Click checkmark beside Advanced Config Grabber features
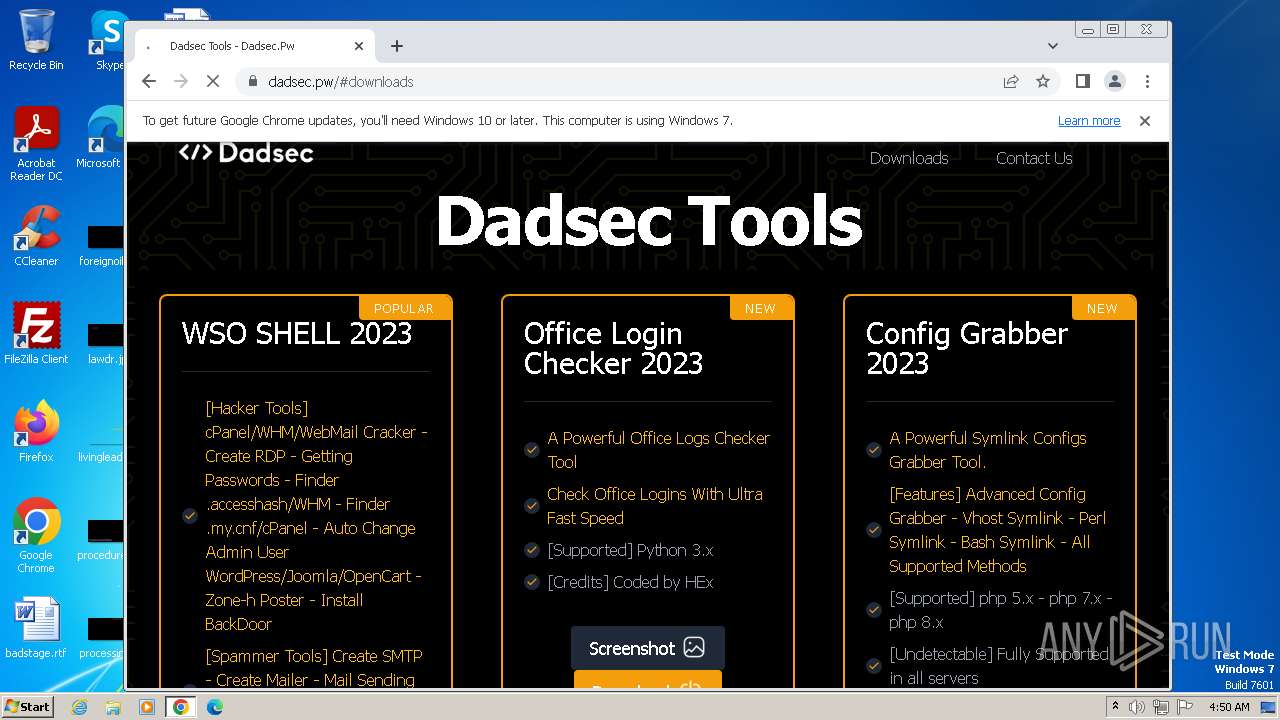The height and width of the screenshot is (720, 1280). click(874, 530)
